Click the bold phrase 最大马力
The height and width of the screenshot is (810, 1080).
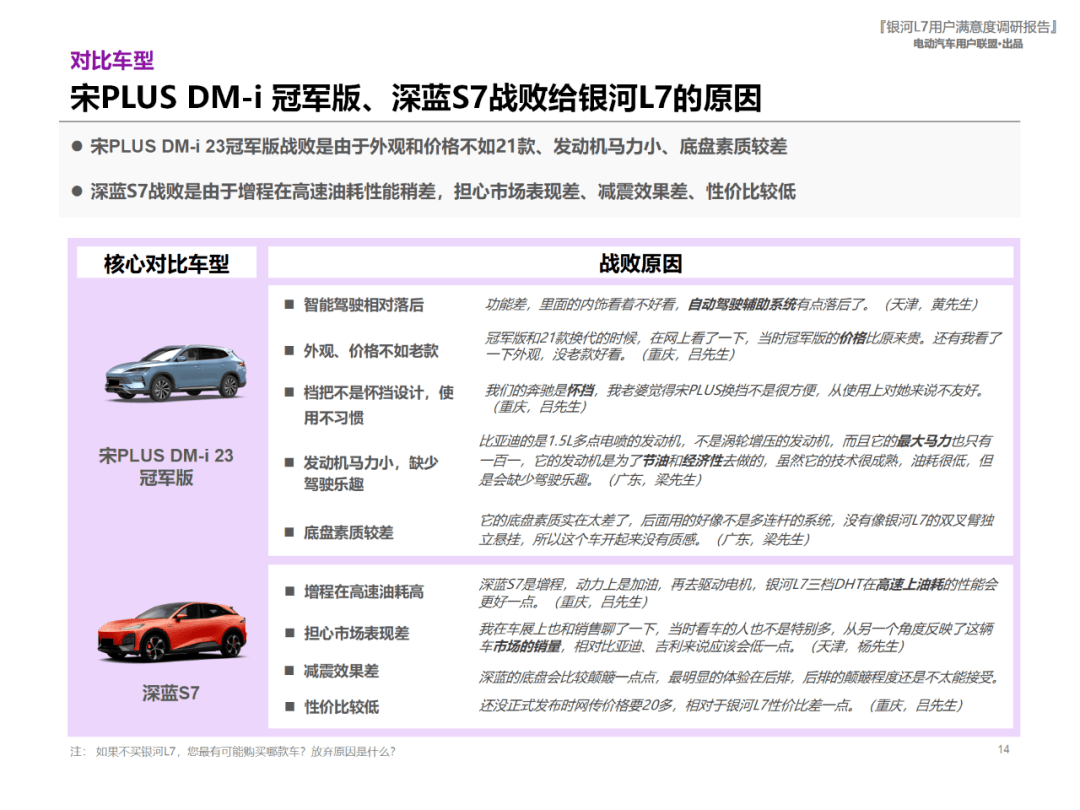[x=924, y=441]
